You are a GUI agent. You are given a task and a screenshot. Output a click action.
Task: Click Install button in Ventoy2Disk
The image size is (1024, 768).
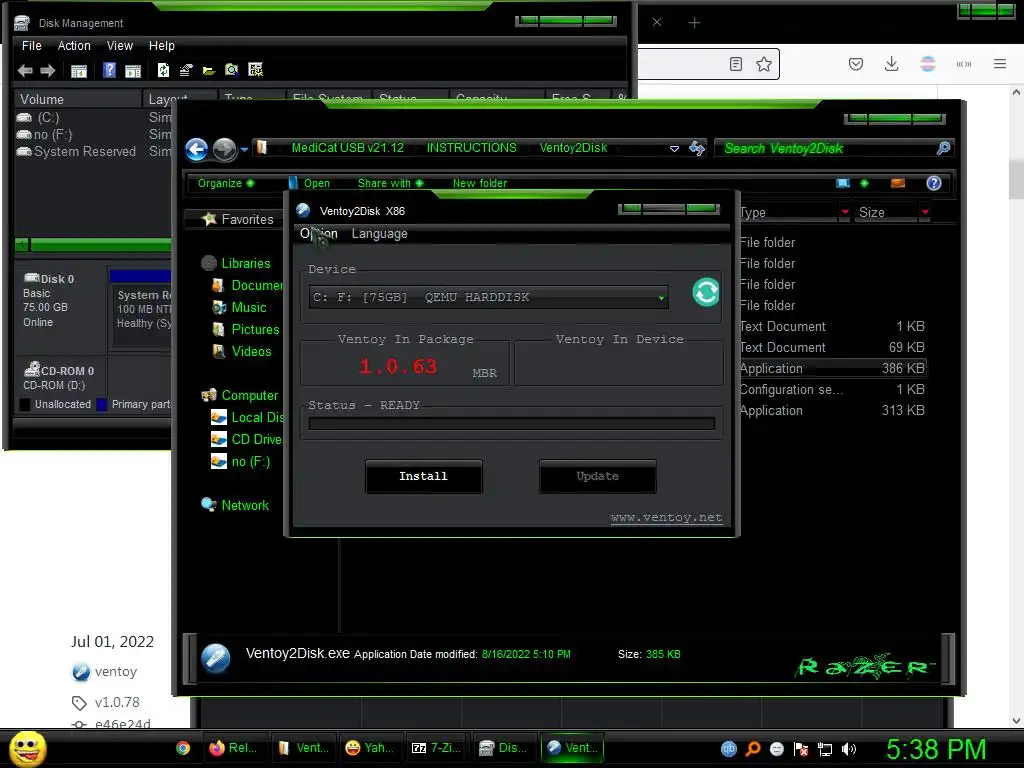pos(424,477)
